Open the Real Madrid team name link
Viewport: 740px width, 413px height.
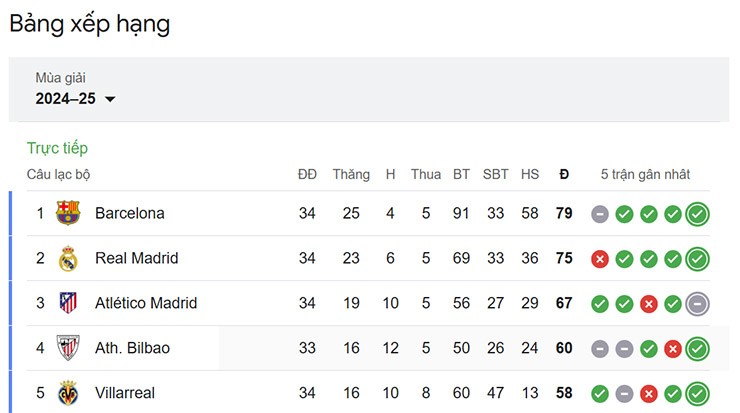[x=137, y=258]
